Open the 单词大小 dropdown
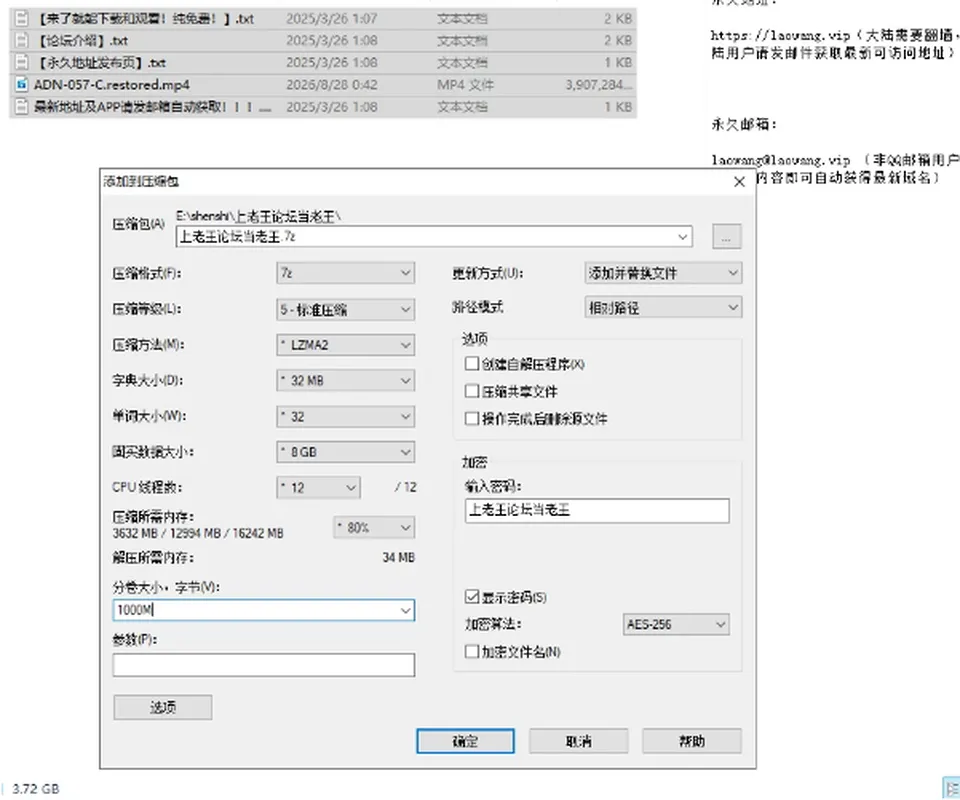960x800 pixels. pyautogui.click(x=345, y=416)
